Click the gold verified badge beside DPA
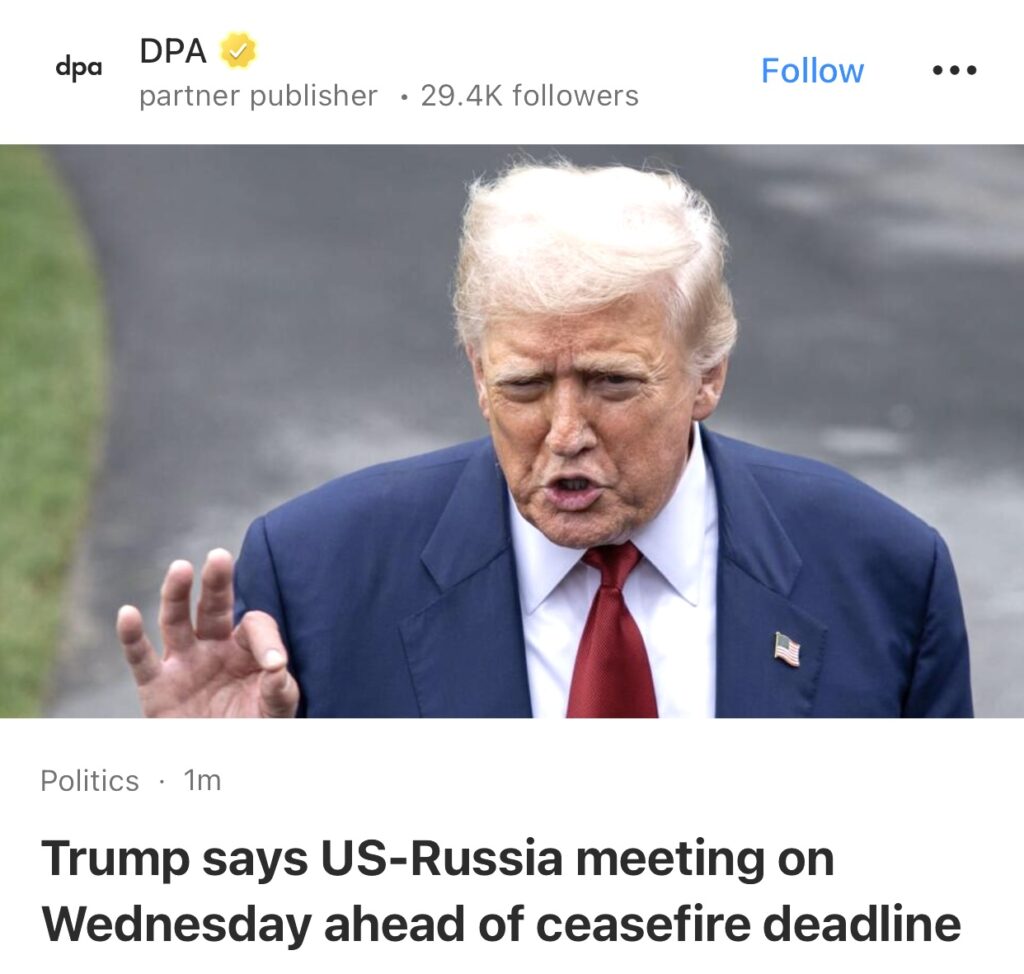This screenshot has height=974, width=1024. 238,51
